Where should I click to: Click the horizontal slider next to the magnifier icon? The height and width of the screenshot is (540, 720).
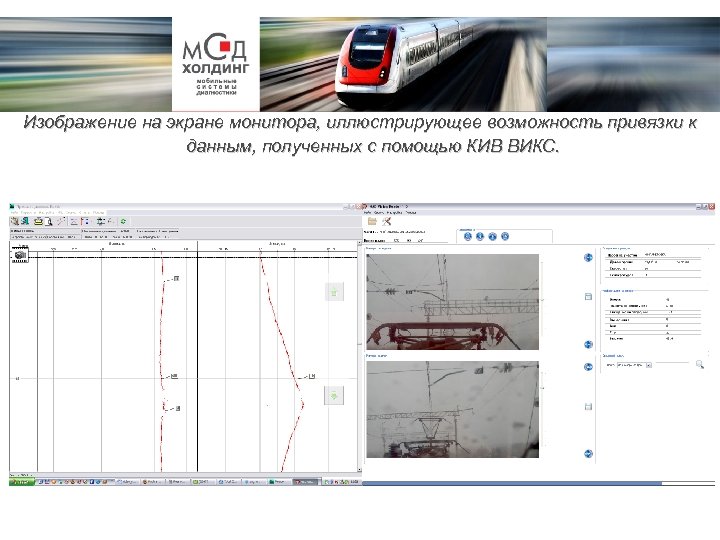click(673, 363)
